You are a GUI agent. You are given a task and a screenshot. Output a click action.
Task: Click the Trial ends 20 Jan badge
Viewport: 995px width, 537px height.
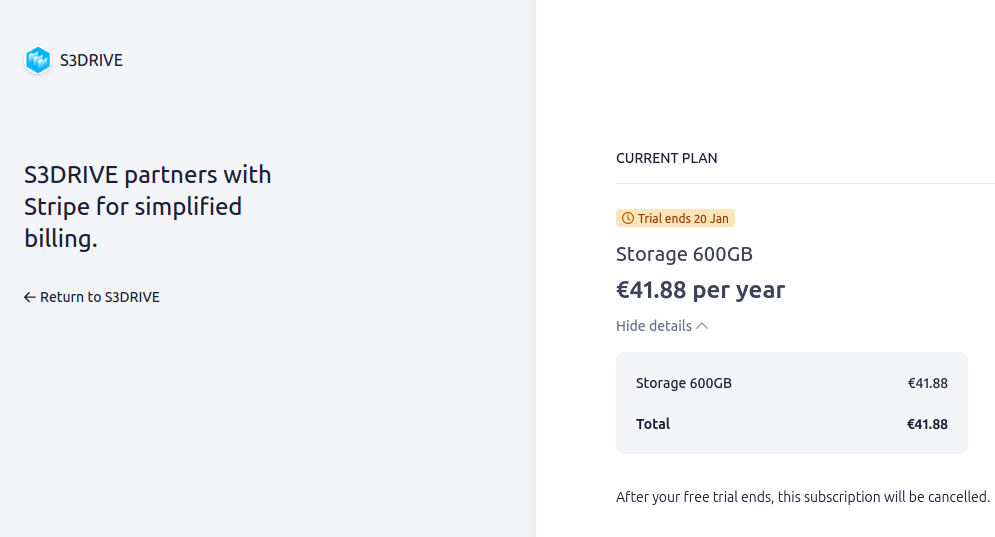point(675,218)
